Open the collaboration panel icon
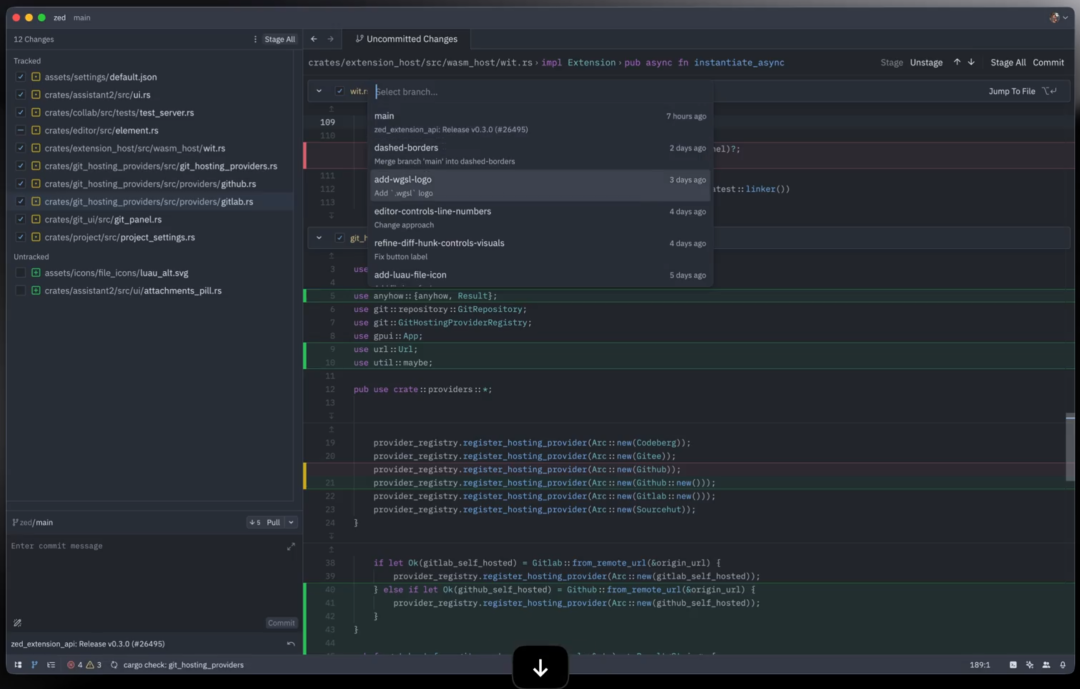This screenshot has height=689, width=1080. 1046,665
